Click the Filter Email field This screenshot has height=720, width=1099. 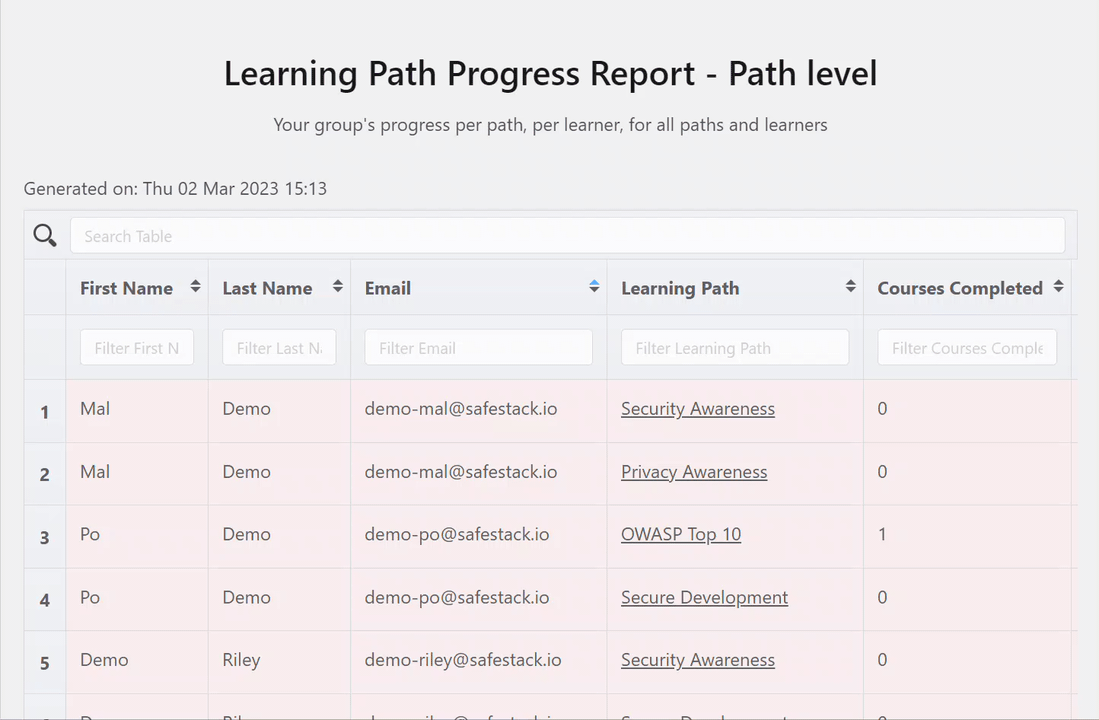[478, 347]
